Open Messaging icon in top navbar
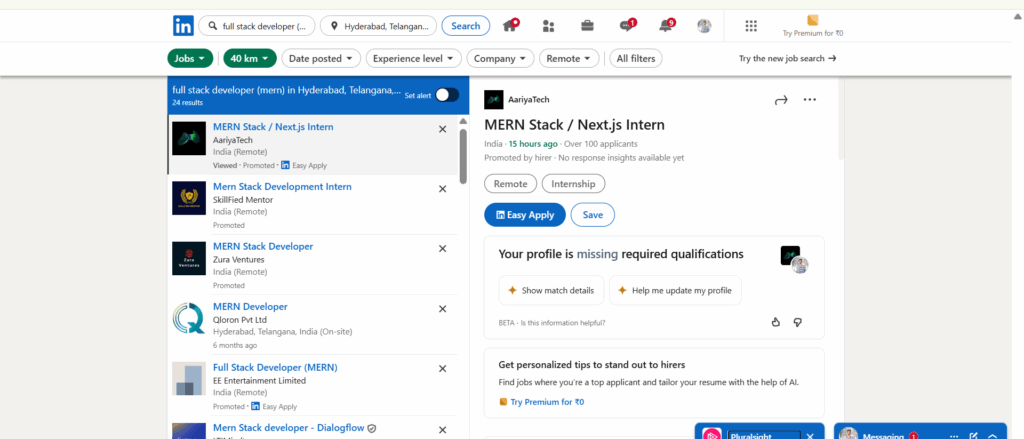 click(x=627, y=26)
